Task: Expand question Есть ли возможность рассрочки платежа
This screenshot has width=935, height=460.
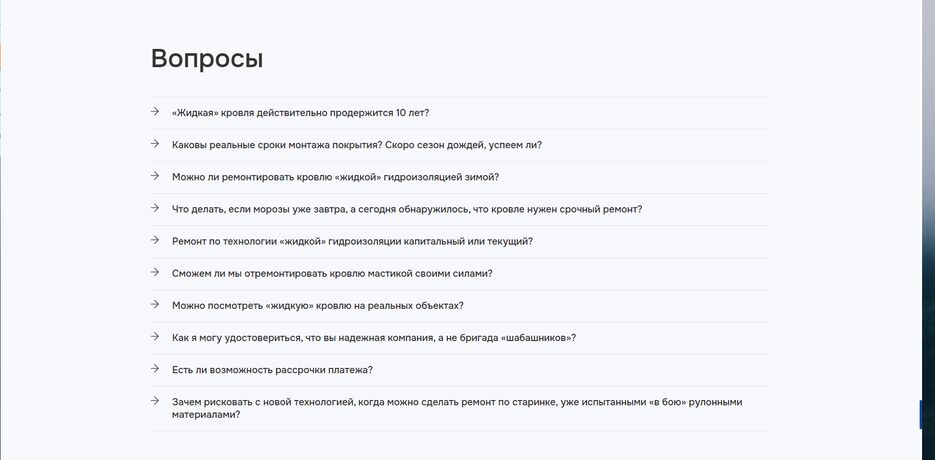Action: [x=272, y=371]
